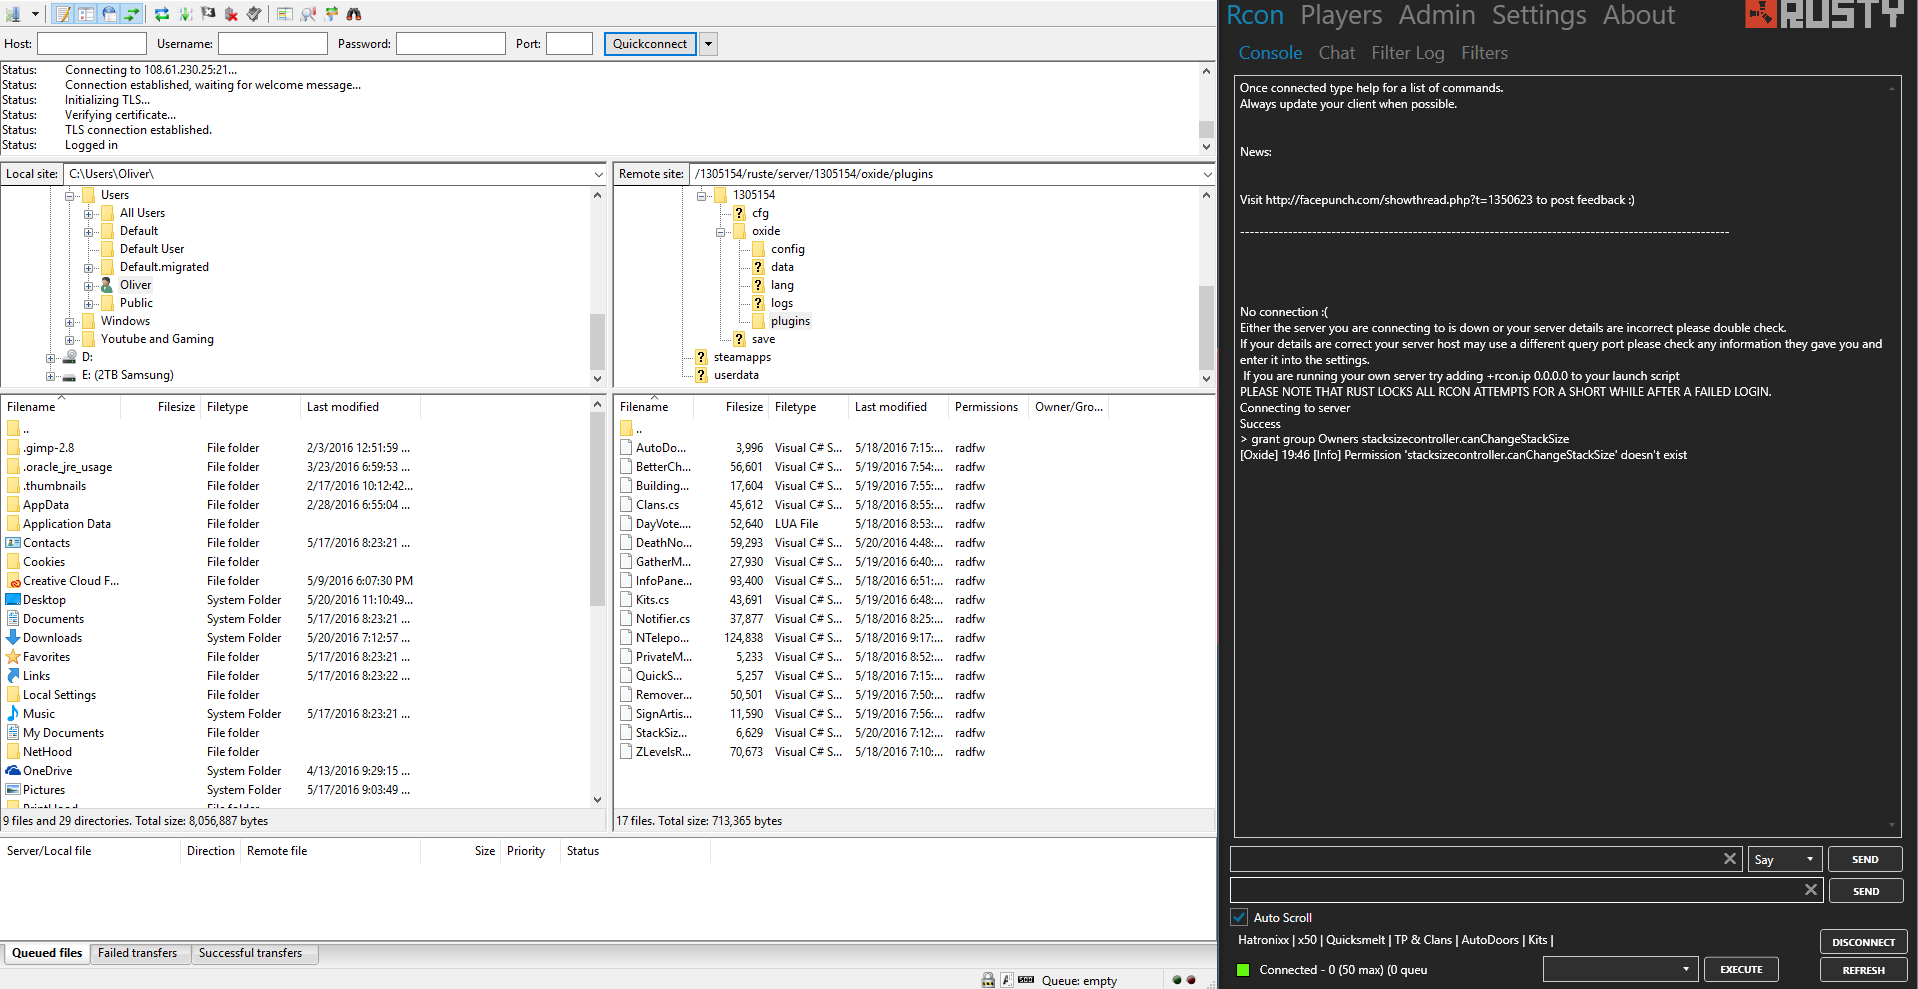The image size is (1918, 989).
Task: Open the Site Manager dropdown arrow
Action: coord(35,14)
